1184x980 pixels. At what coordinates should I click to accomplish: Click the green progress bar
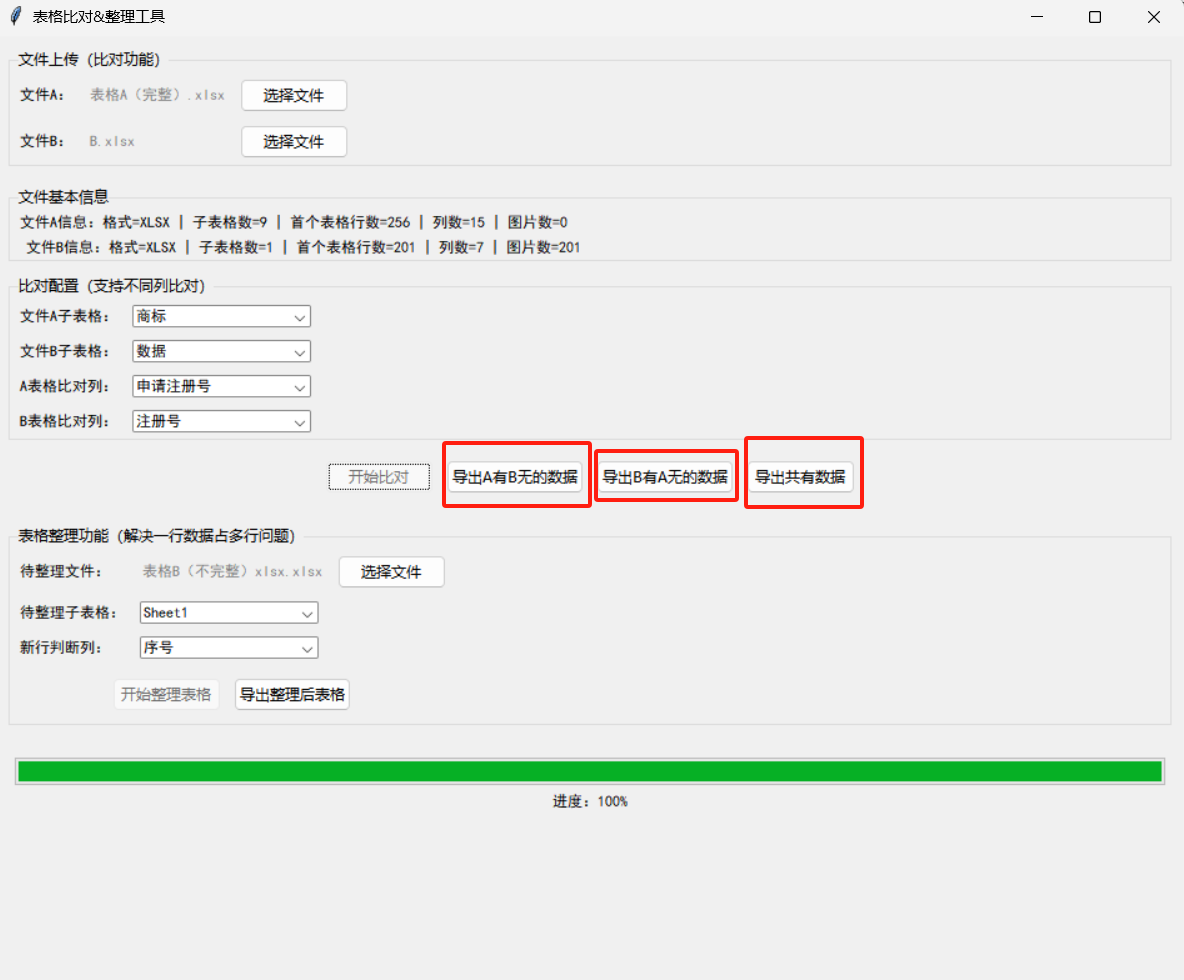tap(590, 772)
